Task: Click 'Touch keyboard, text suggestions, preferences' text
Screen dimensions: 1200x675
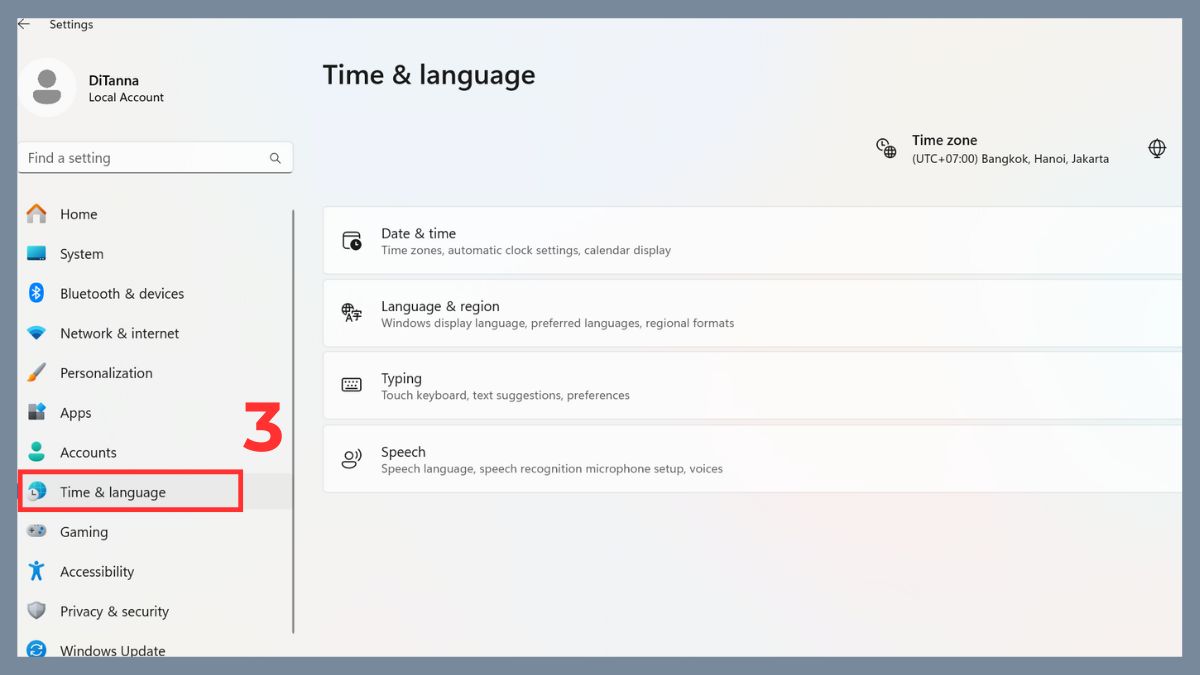Action: click(505, 395)
